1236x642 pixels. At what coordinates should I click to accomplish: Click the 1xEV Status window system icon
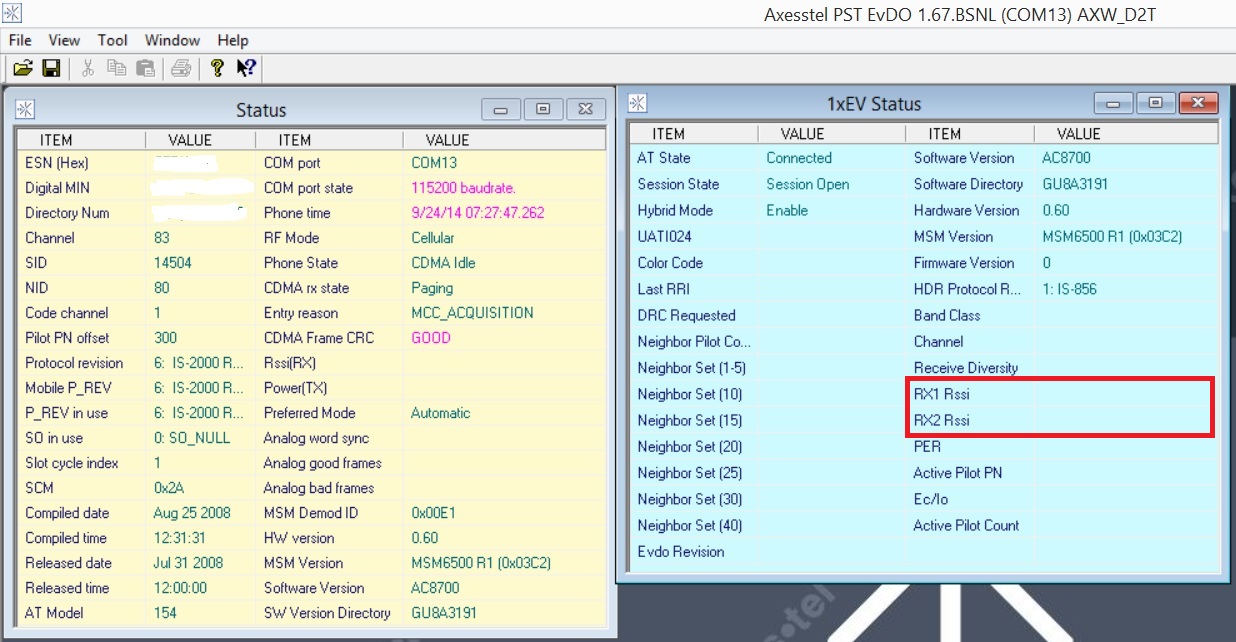tap(637, 103)
